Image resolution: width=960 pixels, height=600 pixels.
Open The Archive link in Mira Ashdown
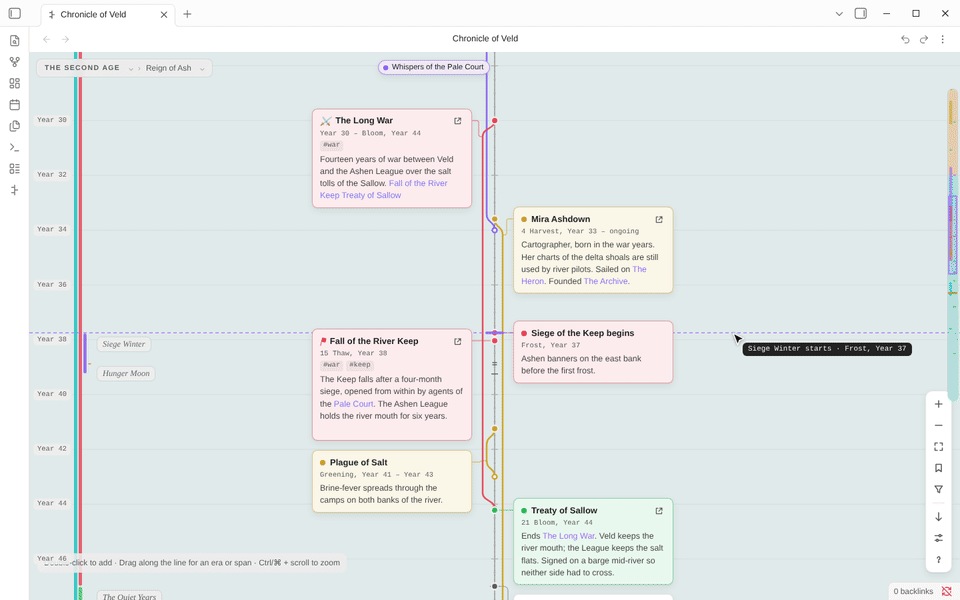(x=606, y=281)
